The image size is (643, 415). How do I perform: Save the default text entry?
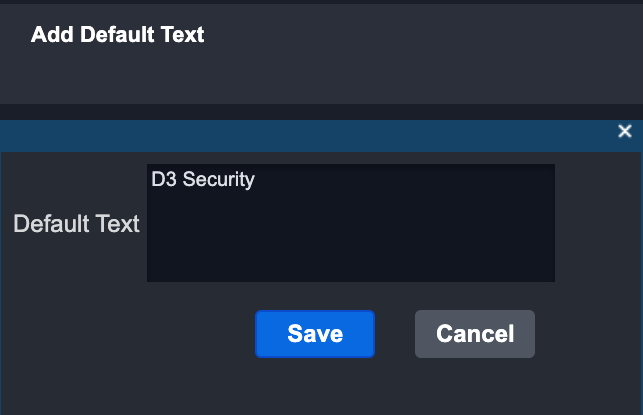pos(315,334)
